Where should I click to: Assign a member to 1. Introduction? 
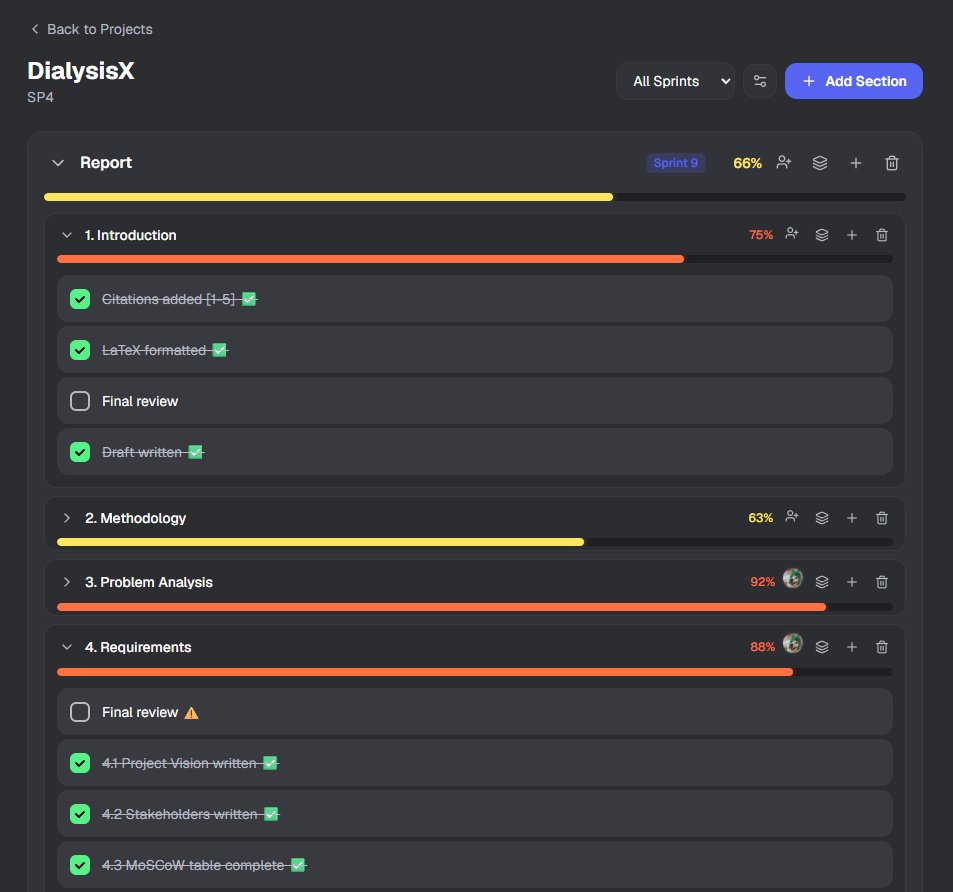(x=791, y=235)
